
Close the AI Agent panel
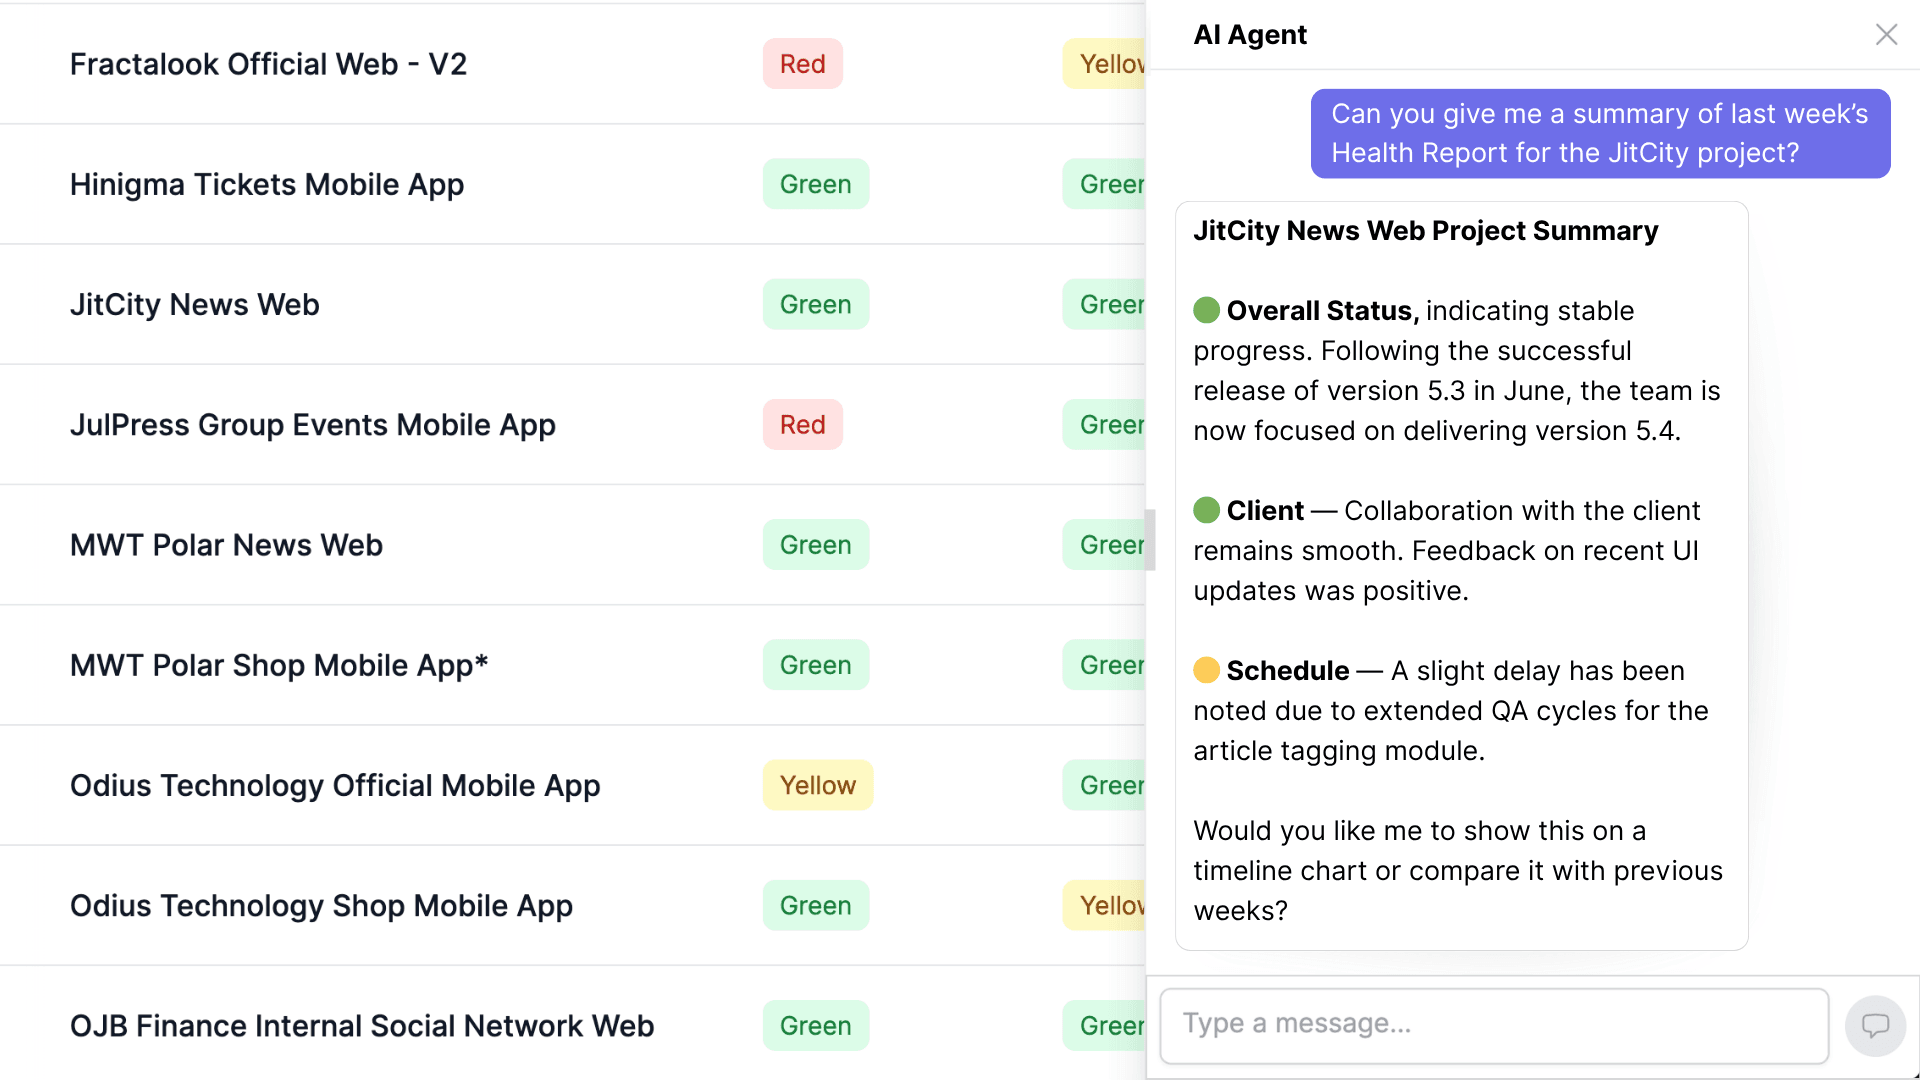pos(1886,34)
